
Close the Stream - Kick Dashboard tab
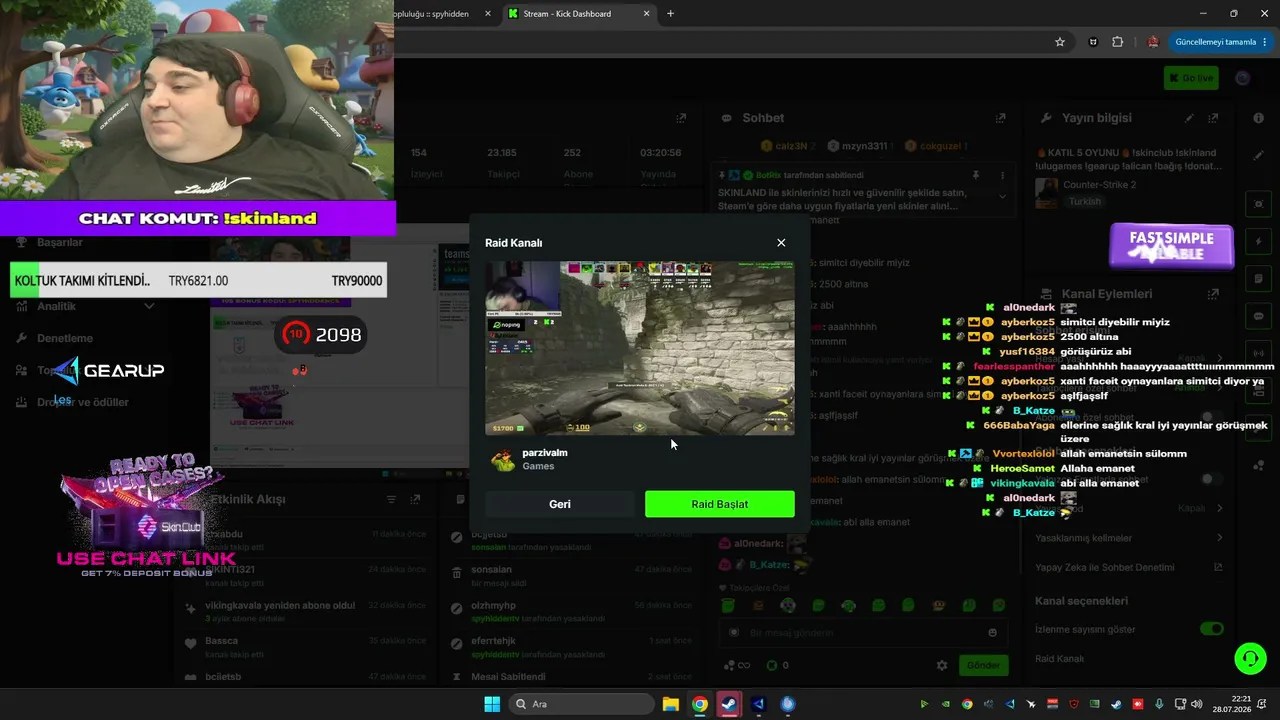pyautogui.click(x=647, y=14)
